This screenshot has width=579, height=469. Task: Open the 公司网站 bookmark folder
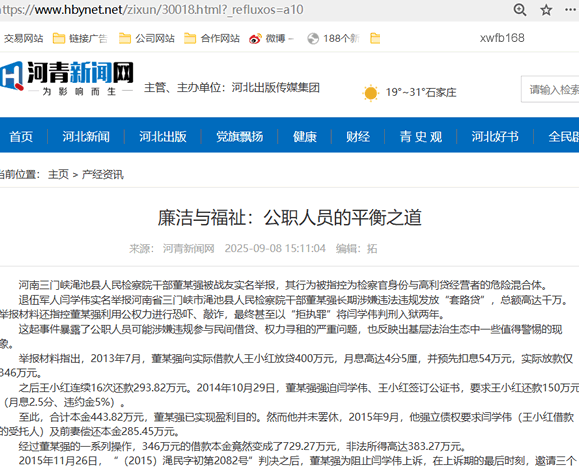click(147, 38)
